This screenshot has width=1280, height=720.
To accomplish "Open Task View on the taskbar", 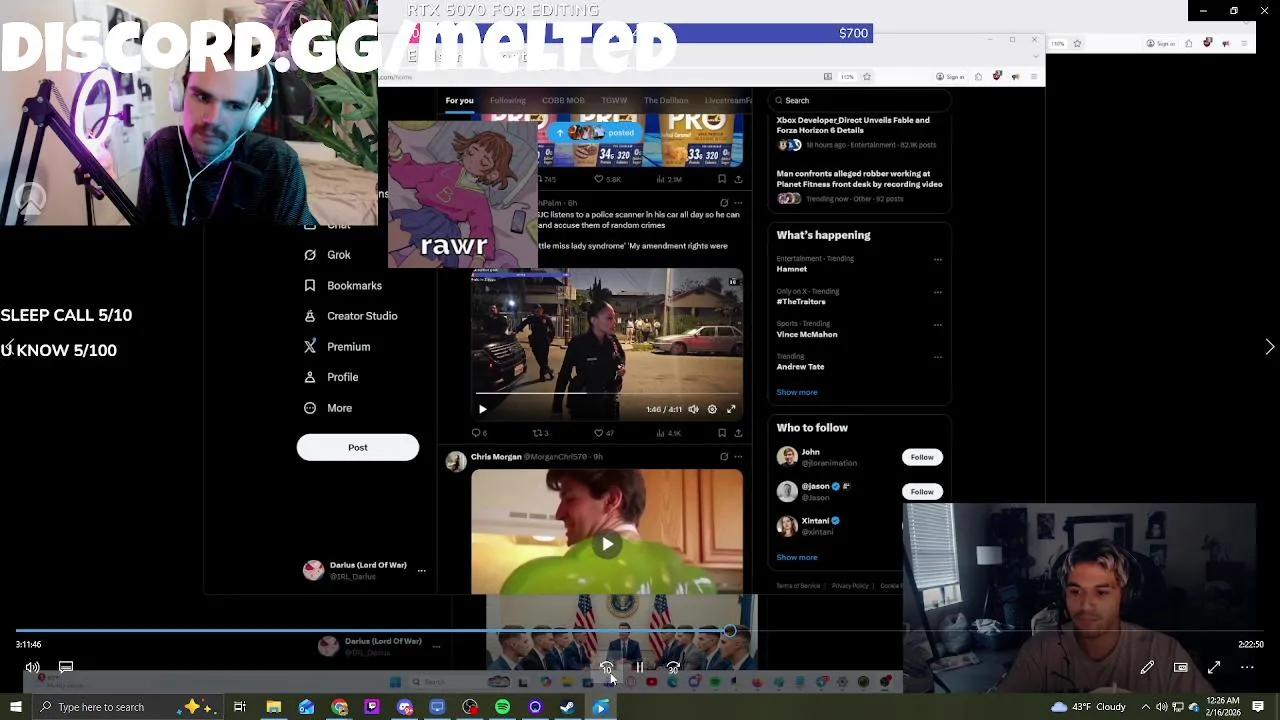I will click(240, 707).
